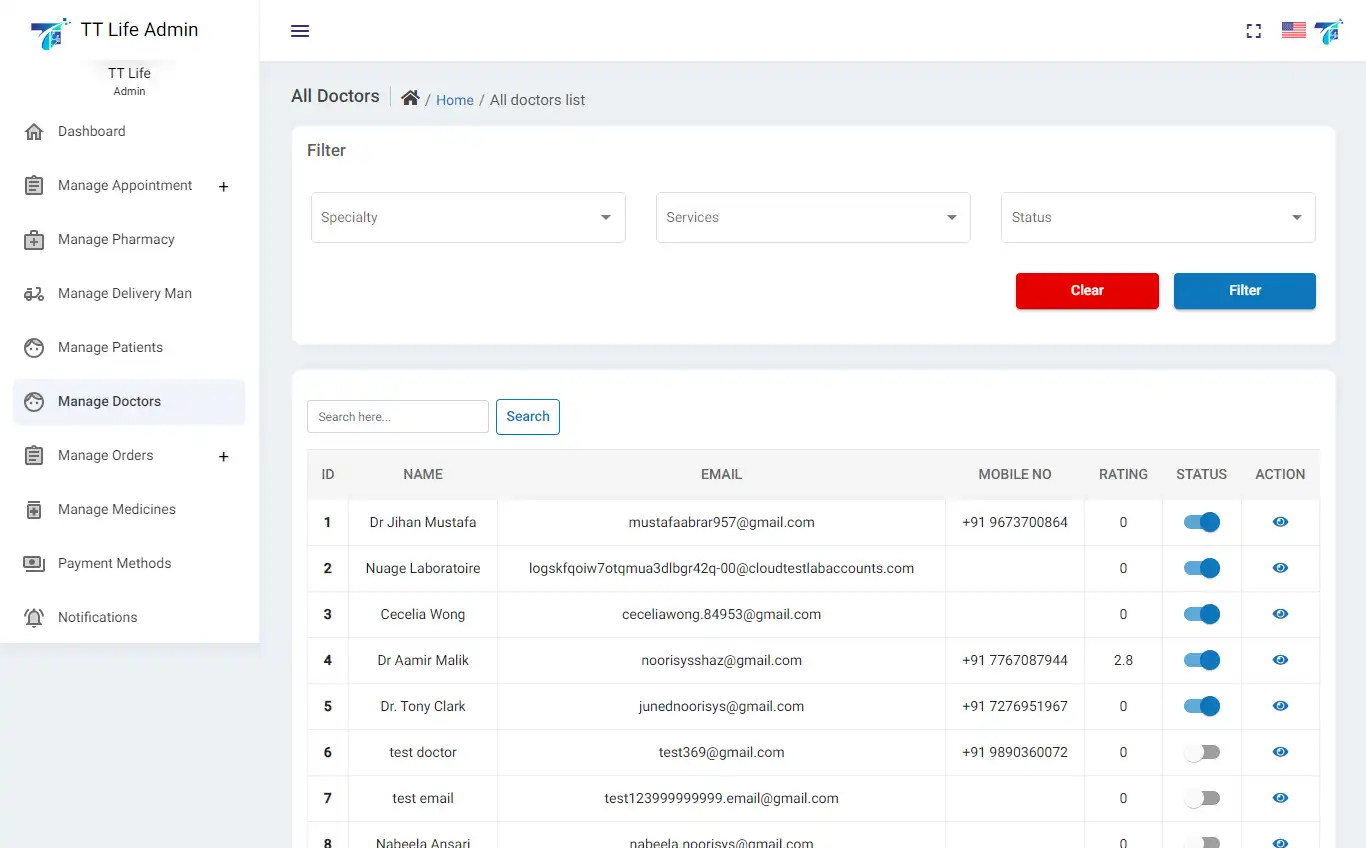Open the Services dropdown
The image size is (1366, 848).
coord(812,217)
